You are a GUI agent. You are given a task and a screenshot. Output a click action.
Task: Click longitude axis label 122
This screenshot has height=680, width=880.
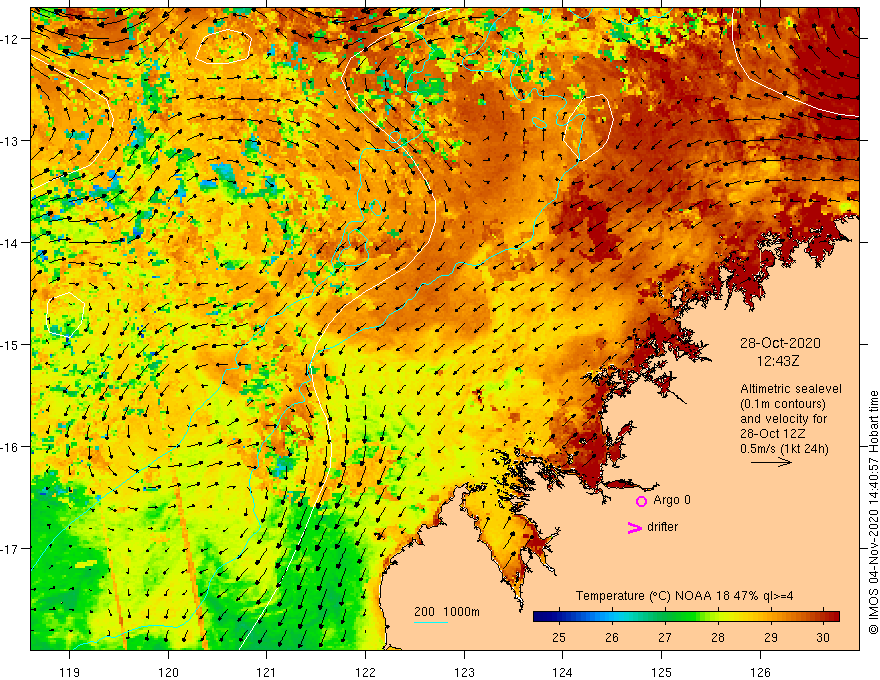[365, 672]
